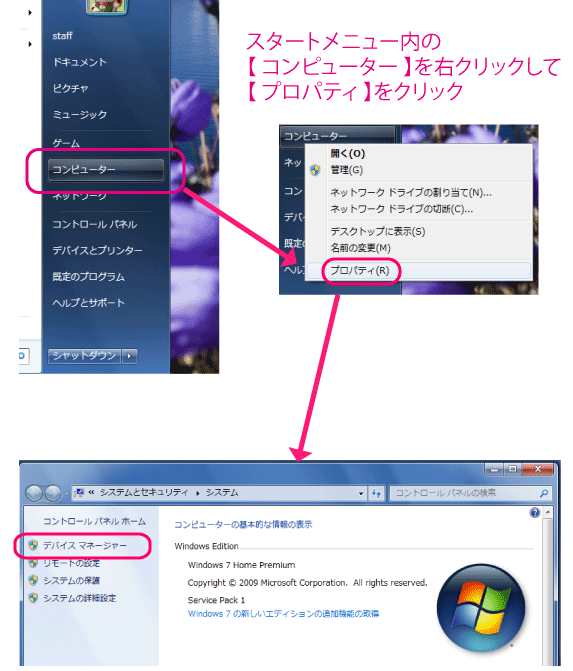The width and height of the screenshot is (573, 671).
Task: Click control panel icon in address bar
Action: tap(79, 493)
